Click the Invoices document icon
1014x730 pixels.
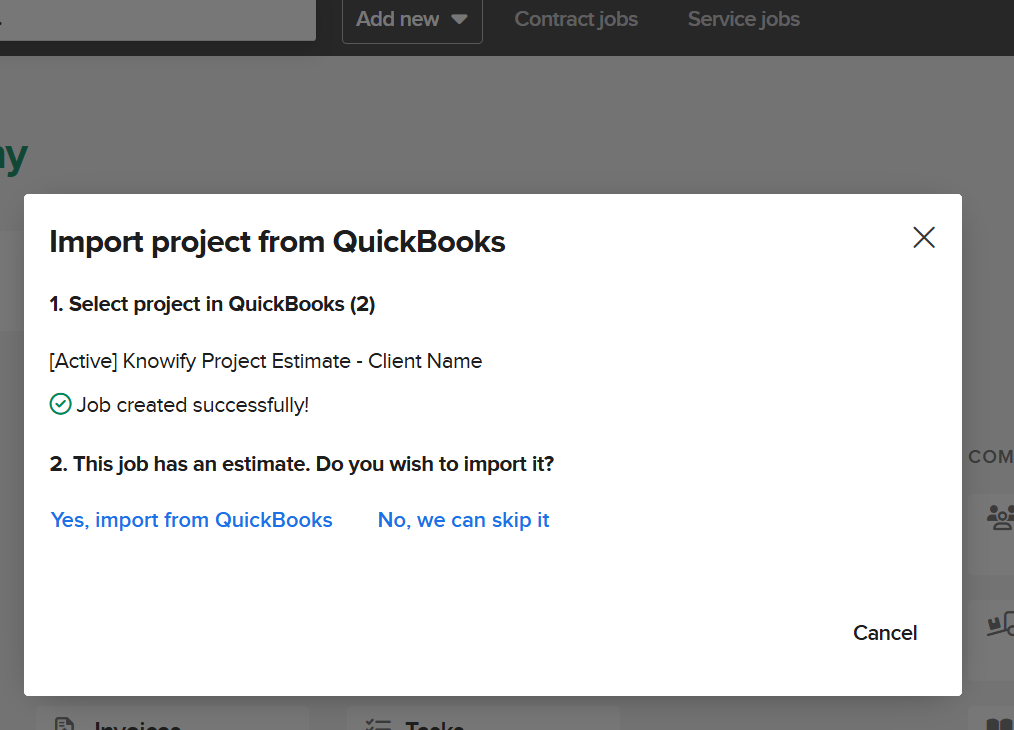pos(66,724)
